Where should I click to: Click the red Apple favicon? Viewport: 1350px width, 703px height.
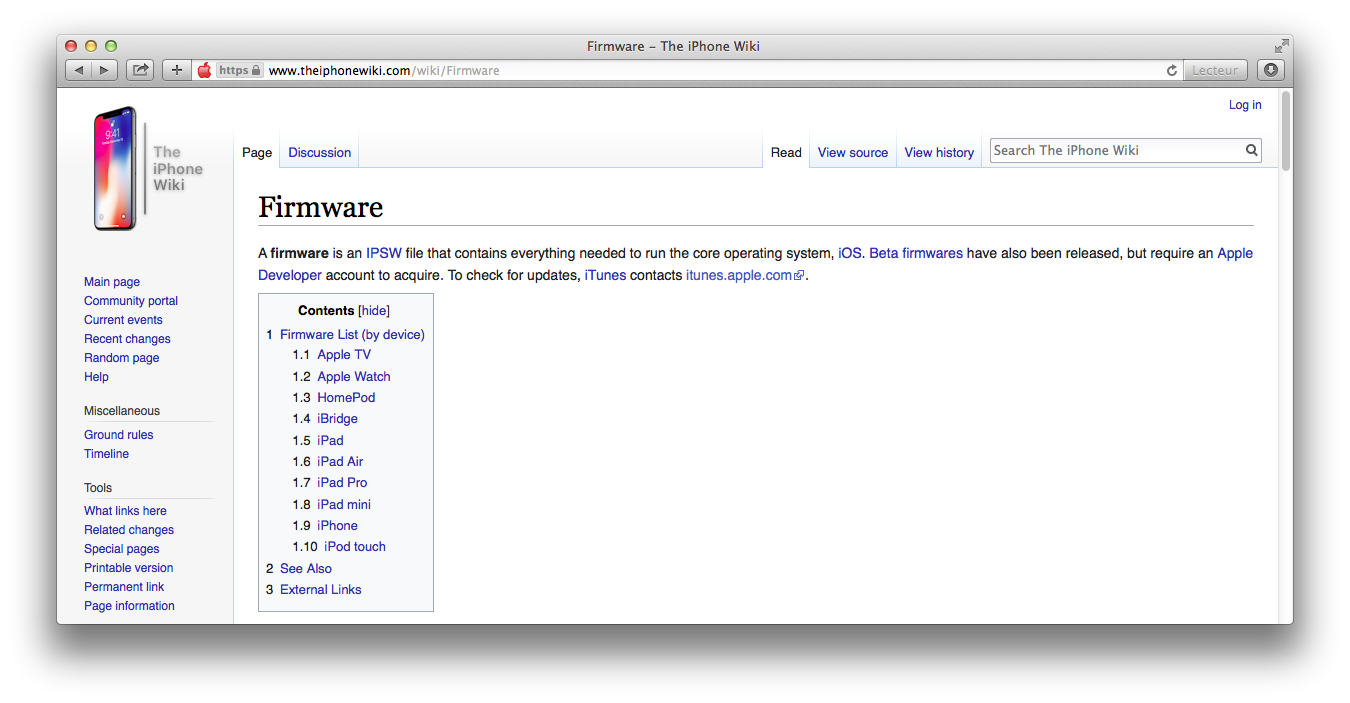coord(204,70)
